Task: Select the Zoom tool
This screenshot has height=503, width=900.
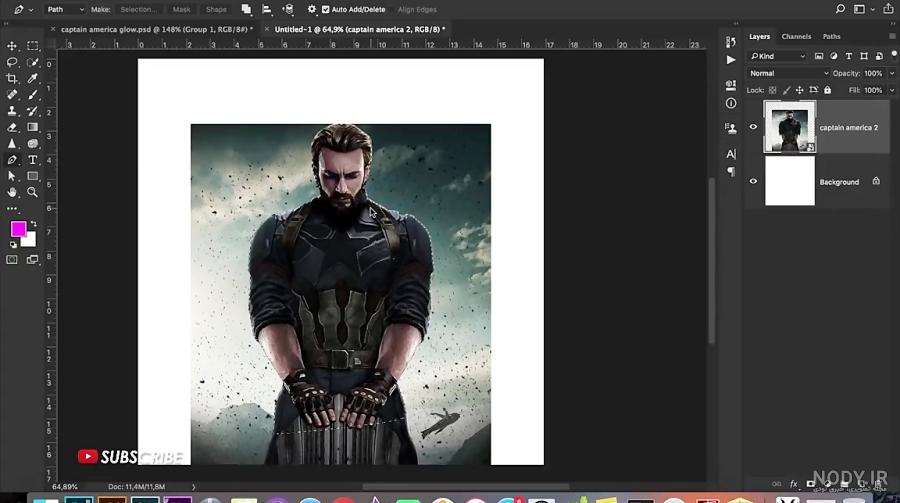Action: pos(33,192)
